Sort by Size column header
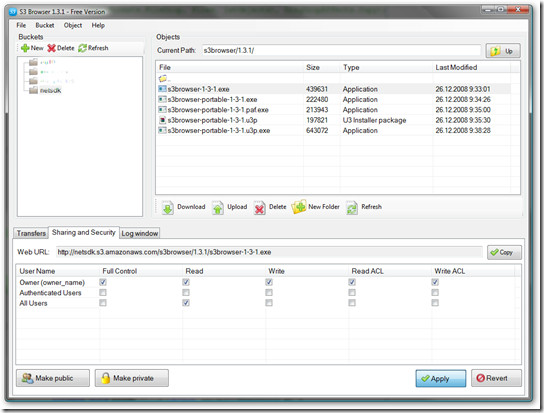 322,67
